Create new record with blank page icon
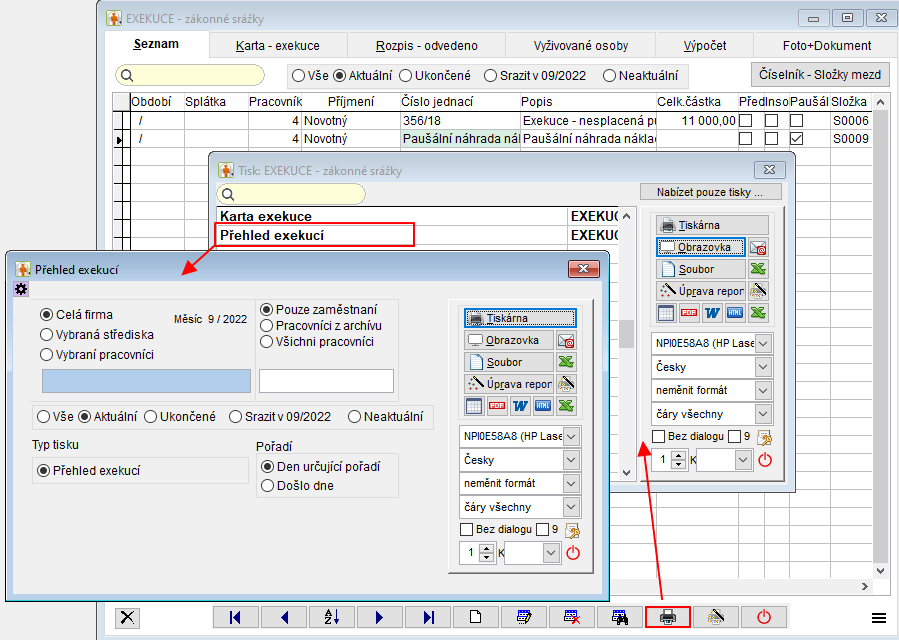Screen dimensions: 899x640 pos(476,618)
